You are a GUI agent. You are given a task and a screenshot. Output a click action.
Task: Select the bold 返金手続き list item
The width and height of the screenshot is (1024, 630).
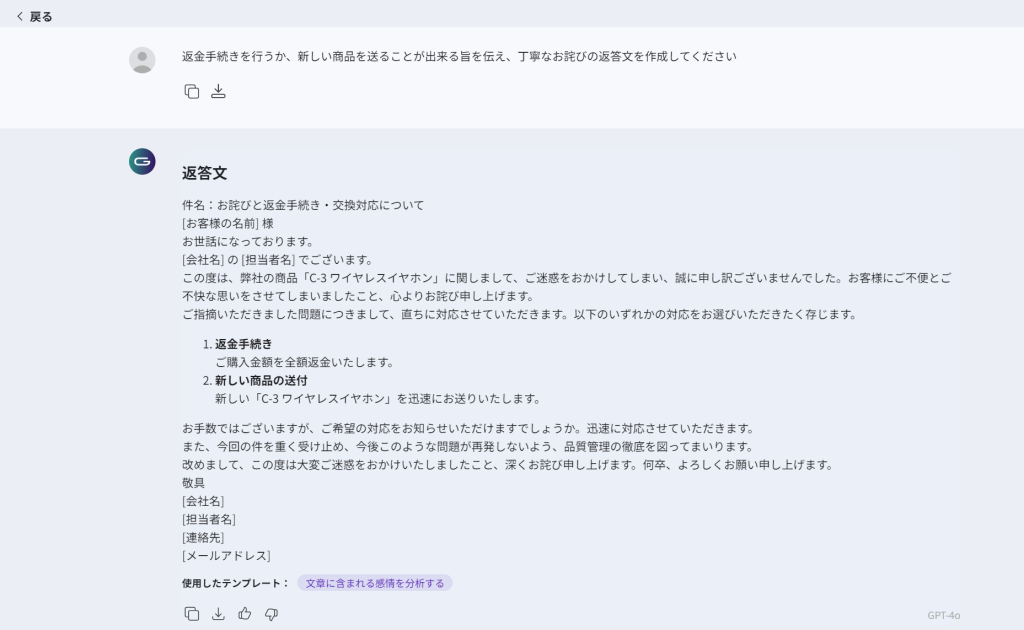pos(243,344)
